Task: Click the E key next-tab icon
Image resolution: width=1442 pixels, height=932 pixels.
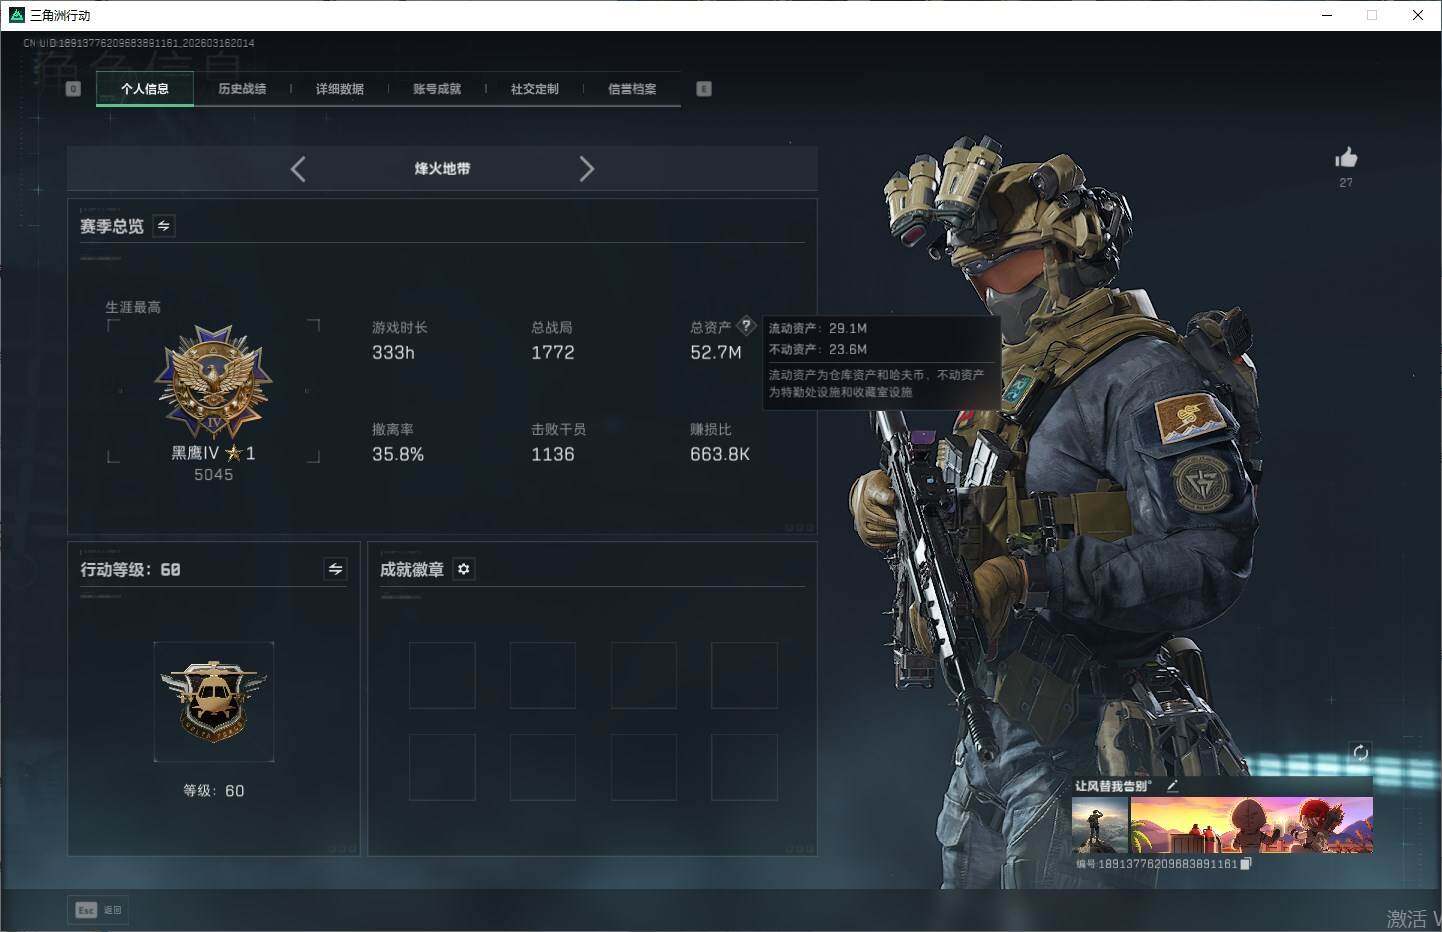Action: point(704,89)
